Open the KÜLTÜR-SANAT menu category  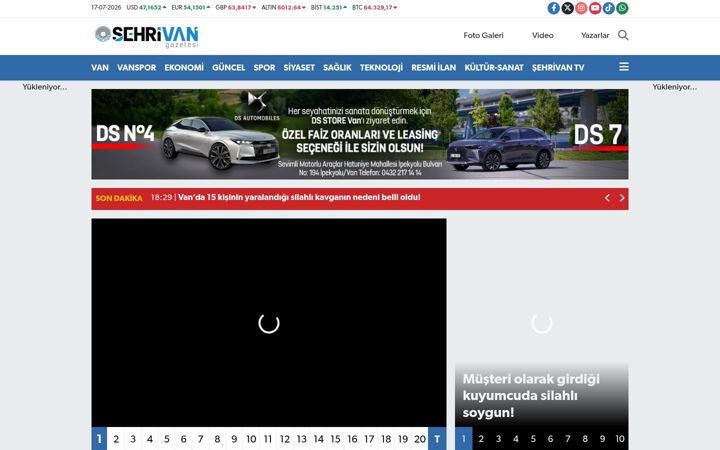coord(494,68)
